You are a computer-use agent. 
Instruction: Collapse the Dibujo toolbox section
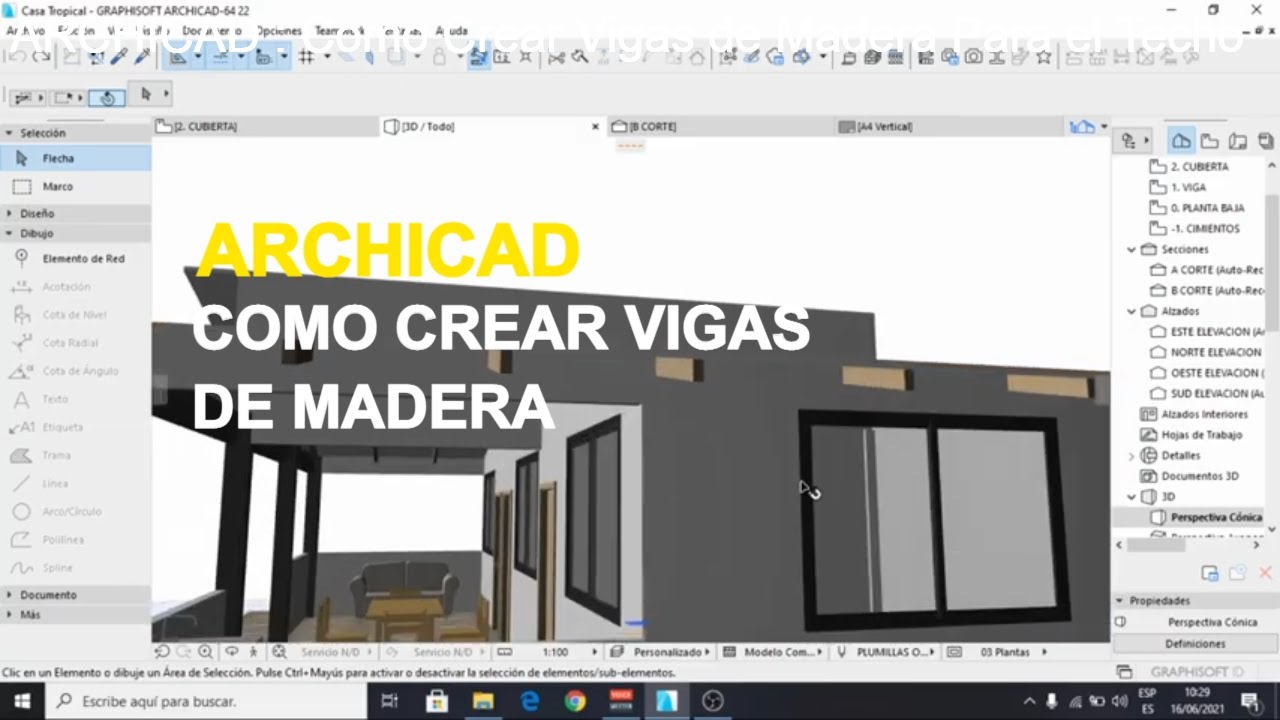pyautogui.click(x=10, y=233)
